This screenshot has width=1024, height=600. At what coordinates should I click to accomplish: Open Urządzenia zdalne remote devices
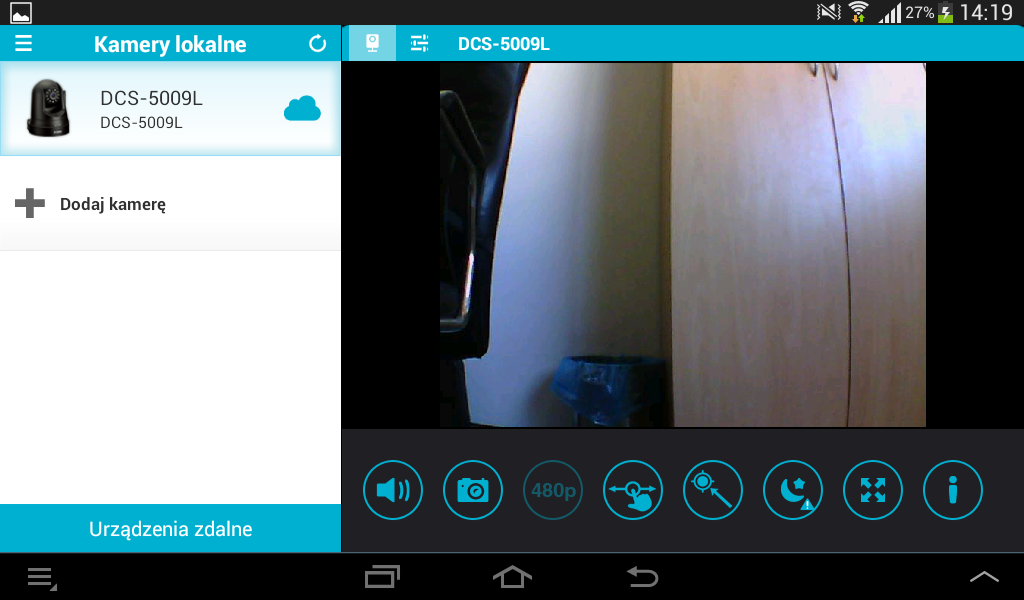(170, 528)
